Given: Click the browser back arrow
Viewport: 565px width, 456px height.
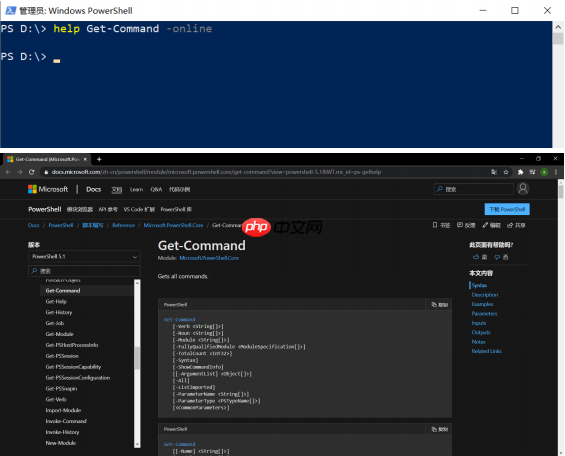Looking at the screenshot, I should click(8, 172).
